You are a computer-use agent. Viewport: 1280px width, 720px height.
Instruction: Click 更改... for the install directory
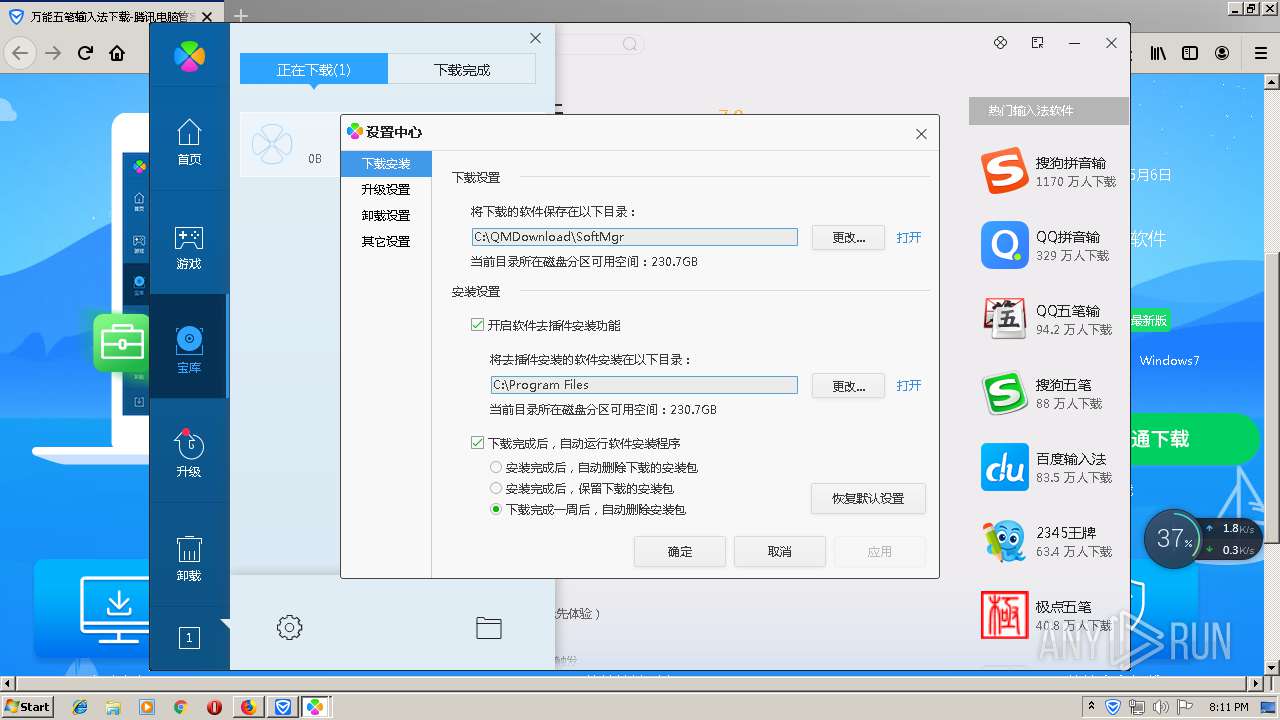(848, 385)
